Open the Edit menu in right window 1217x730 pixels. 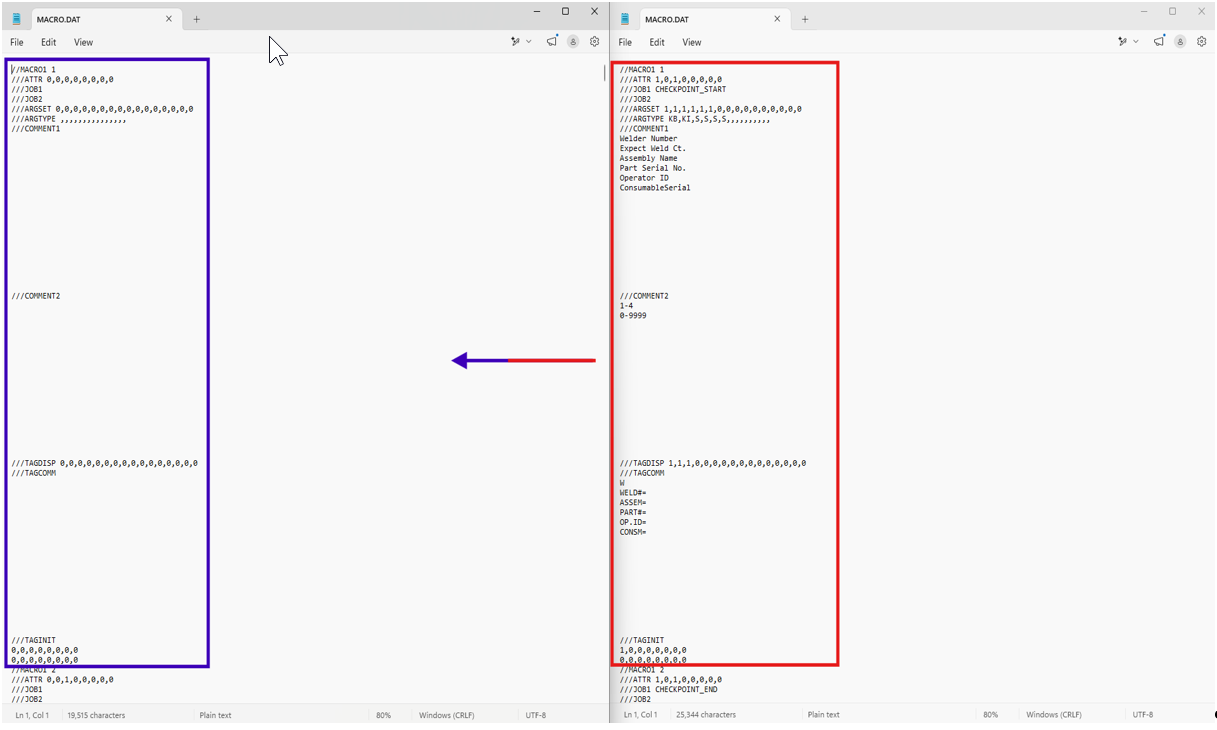coord(657,42)
